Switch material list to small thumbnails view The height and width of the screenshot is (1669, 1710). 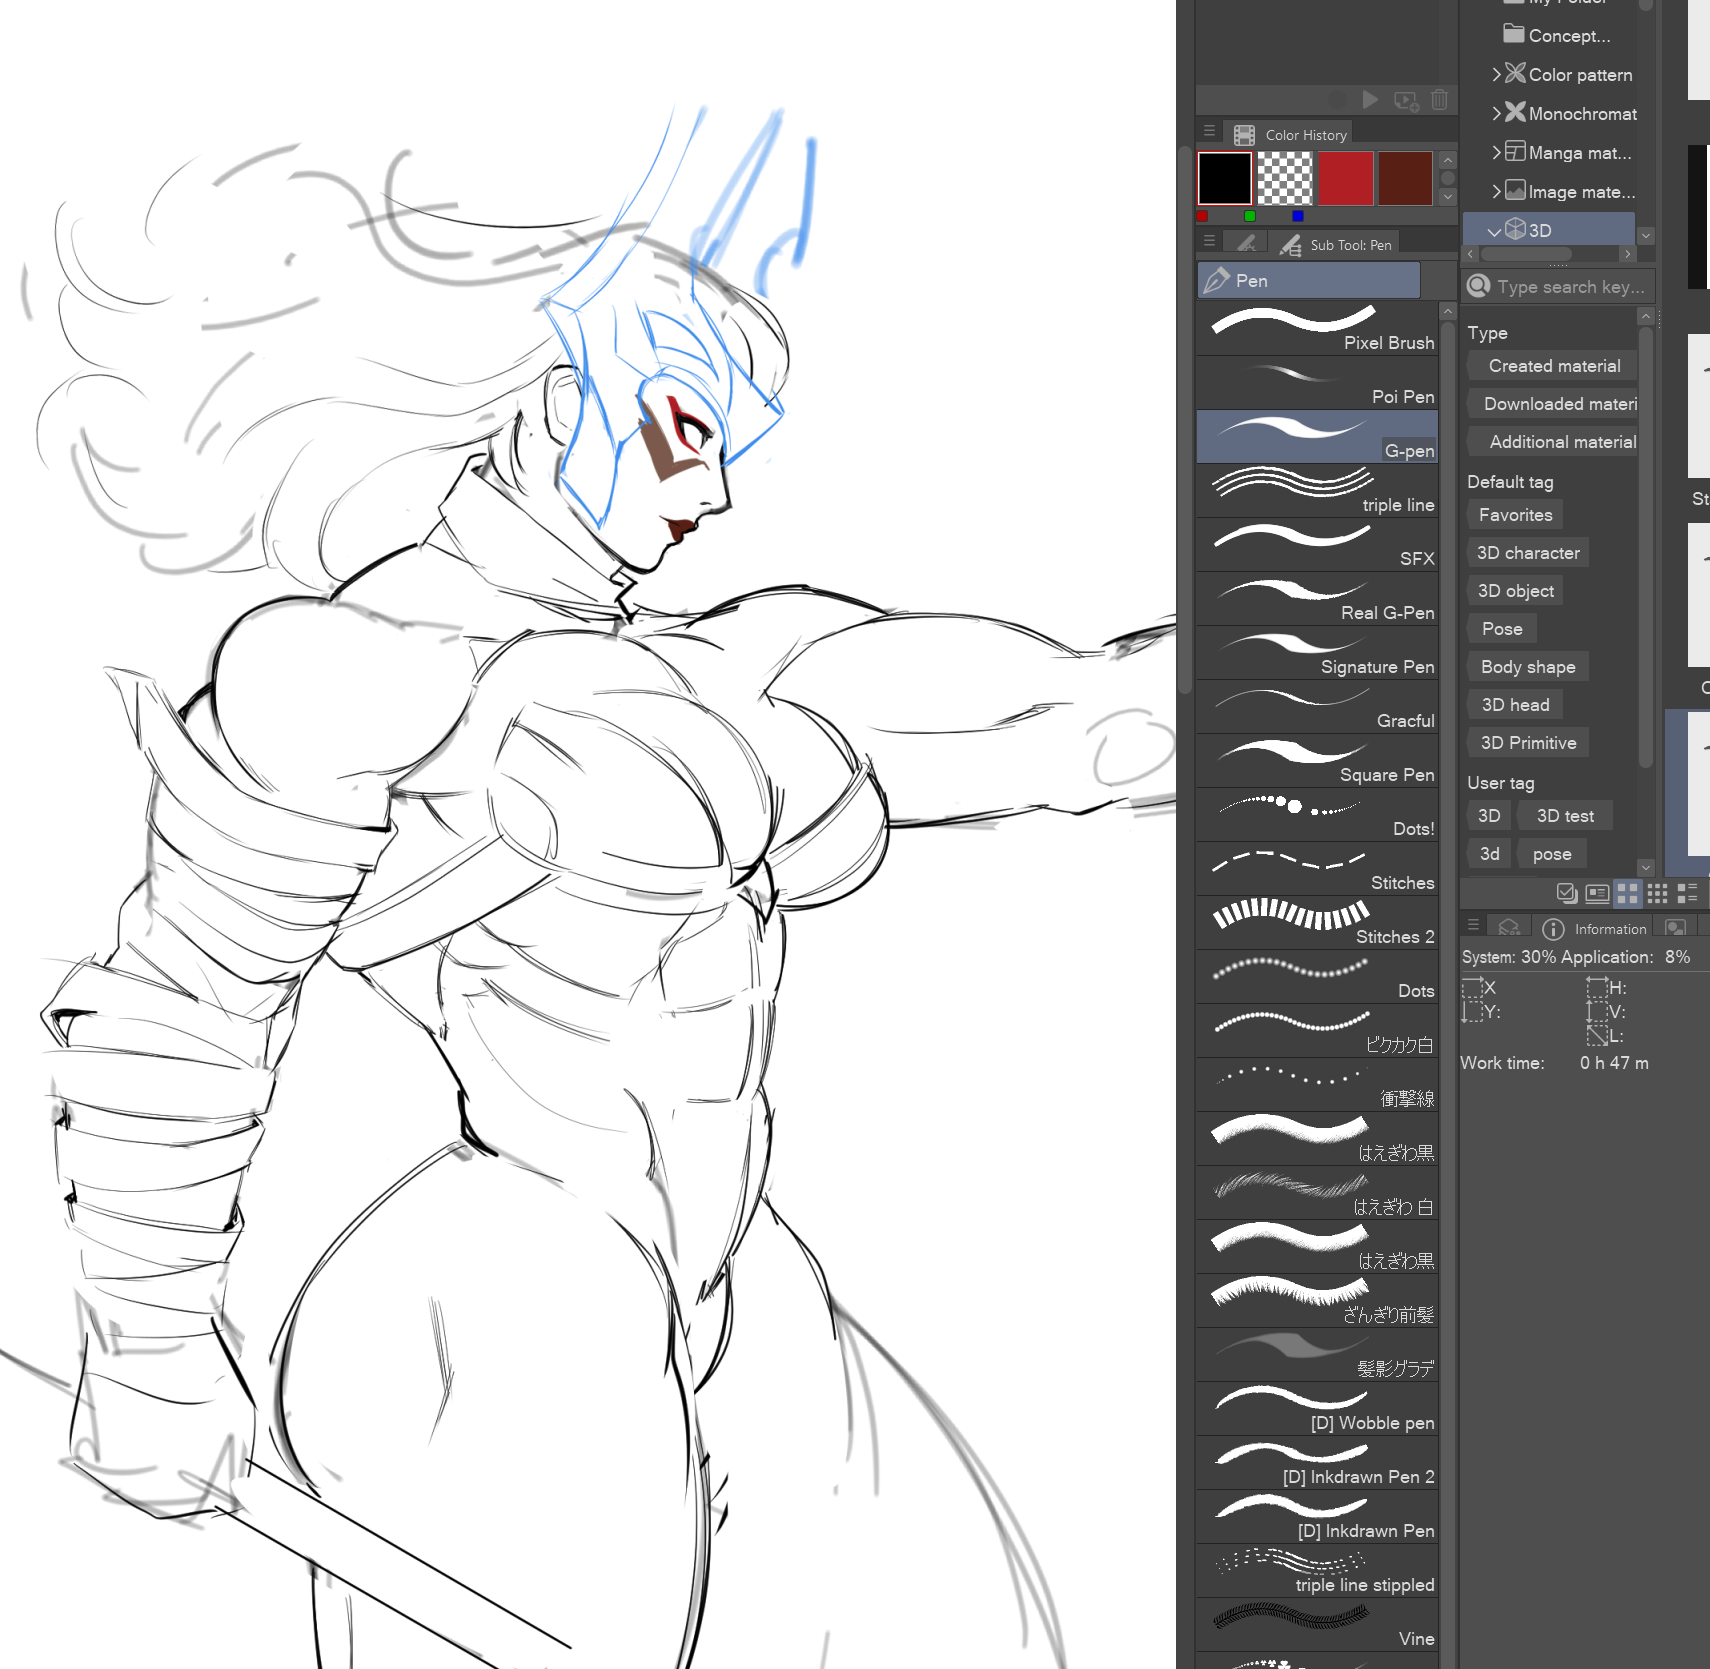pos(1657,893)
